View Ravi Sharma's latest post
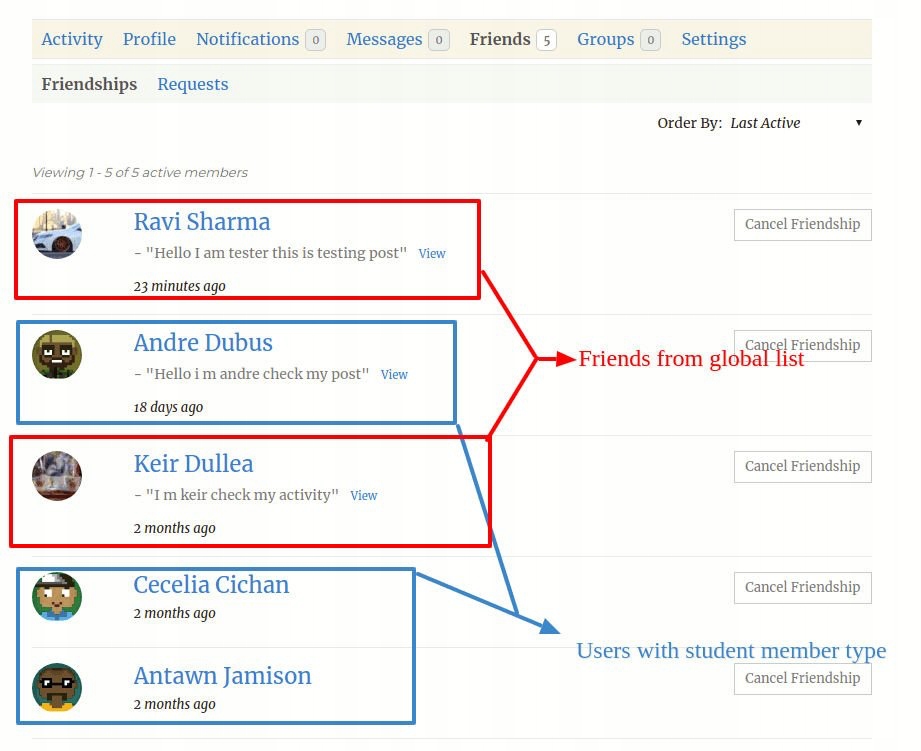The width and height of the screenshot is (921, 751). coord(432,254)
